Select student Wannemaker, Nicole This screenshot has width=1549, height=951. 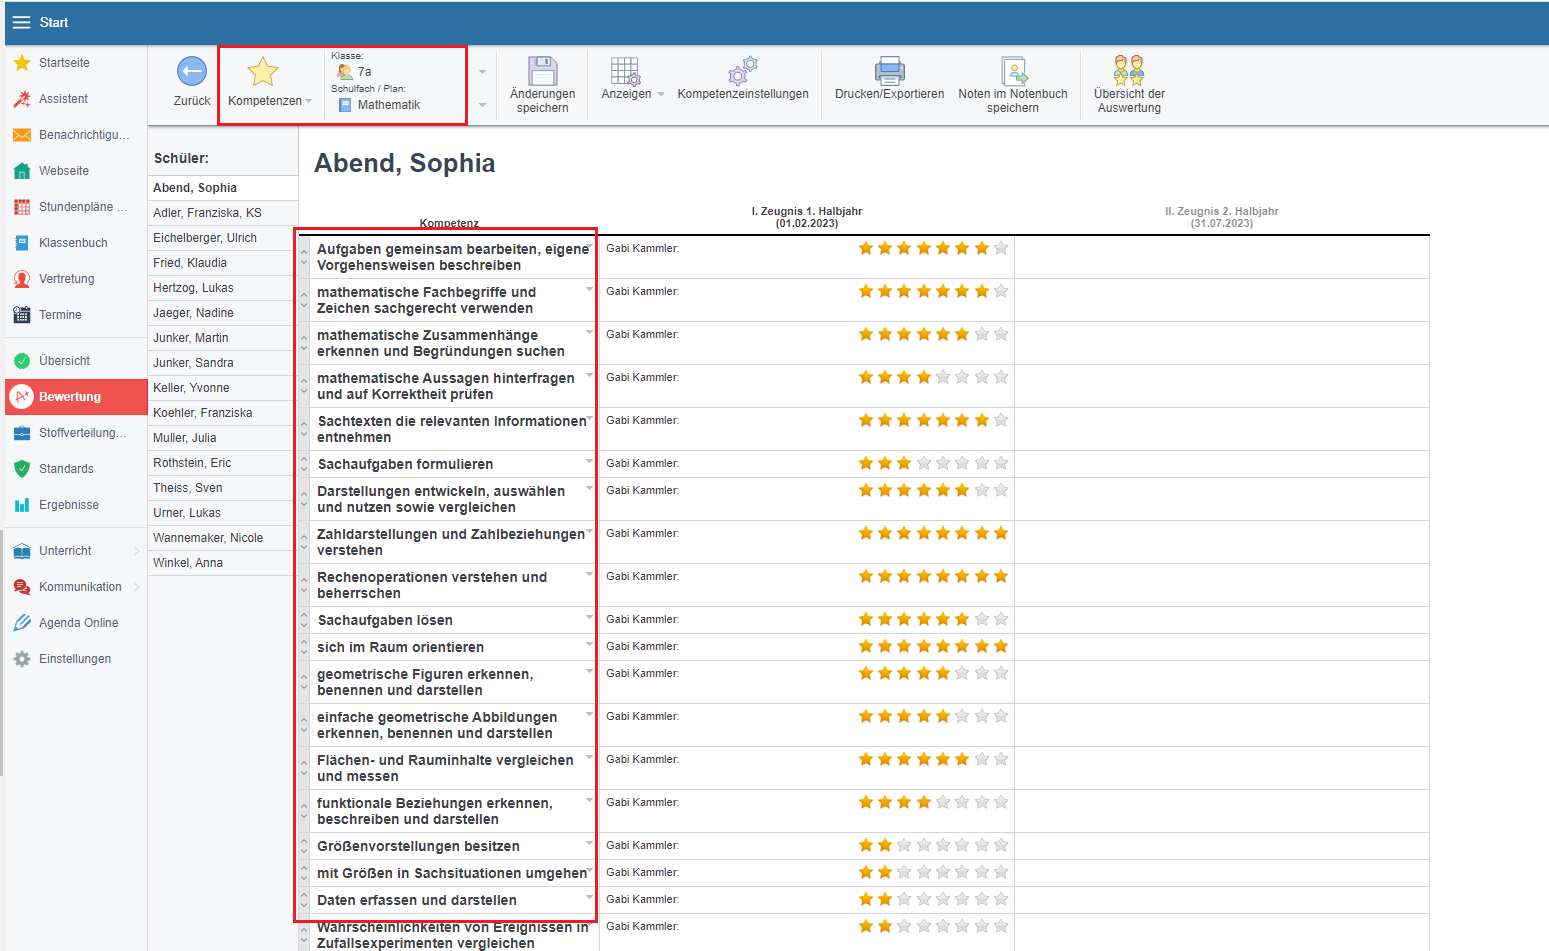(208, 538)
